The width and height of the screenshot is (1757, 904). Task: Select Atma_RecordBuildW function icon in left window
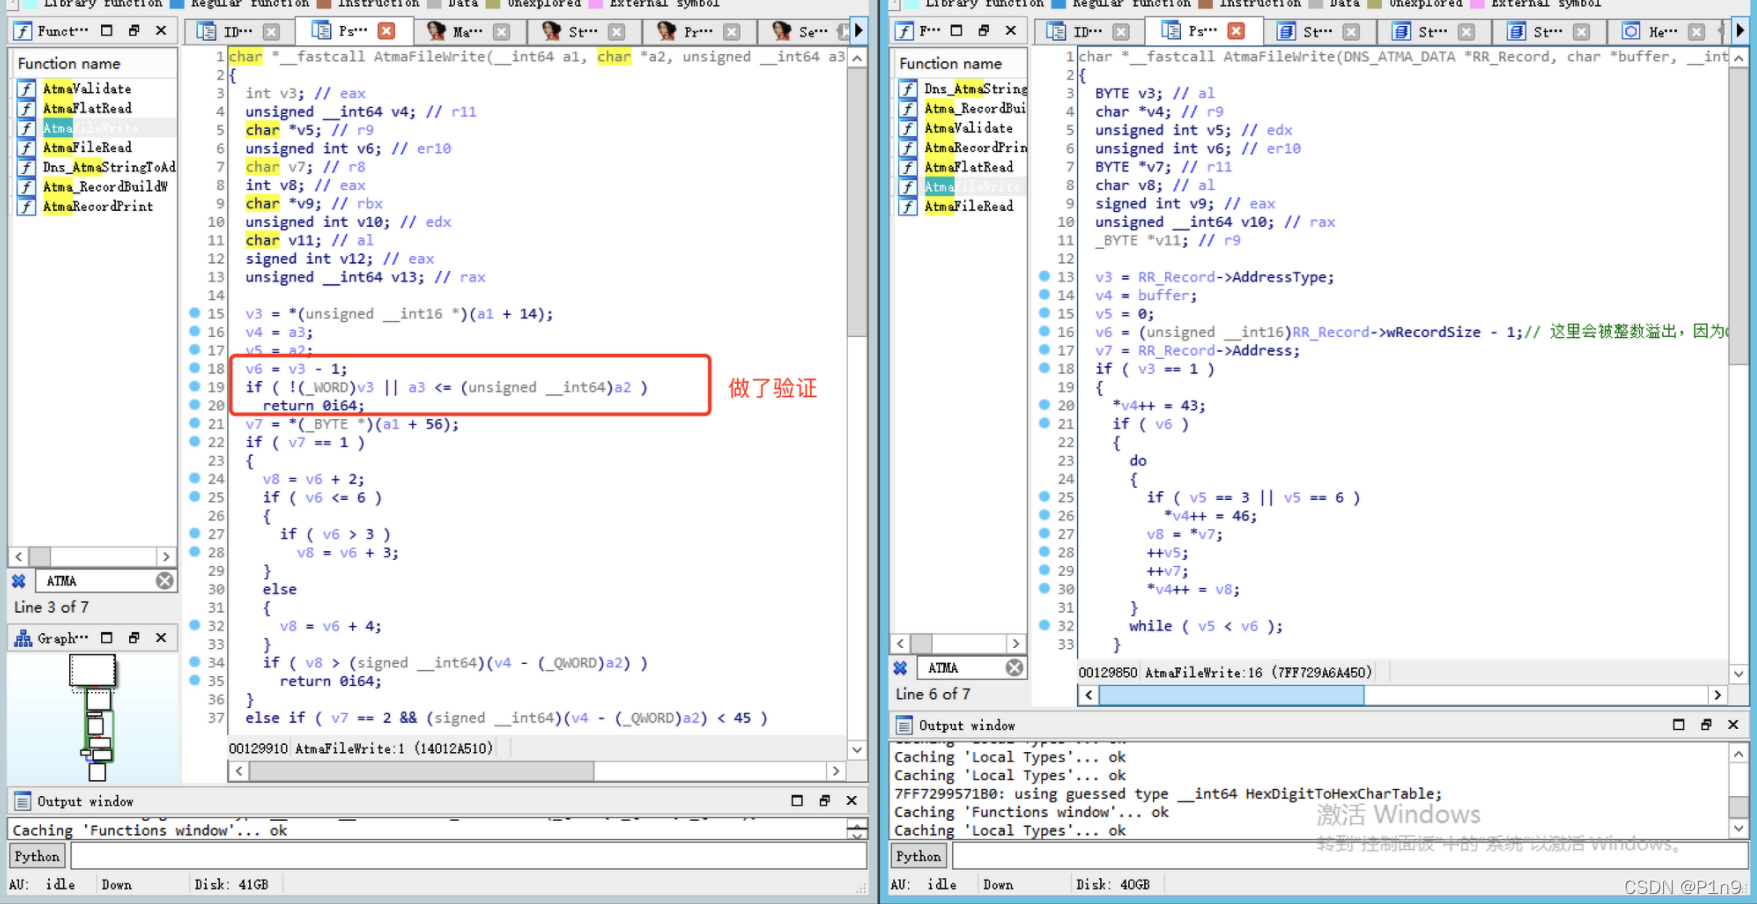(x=26, y=187)
